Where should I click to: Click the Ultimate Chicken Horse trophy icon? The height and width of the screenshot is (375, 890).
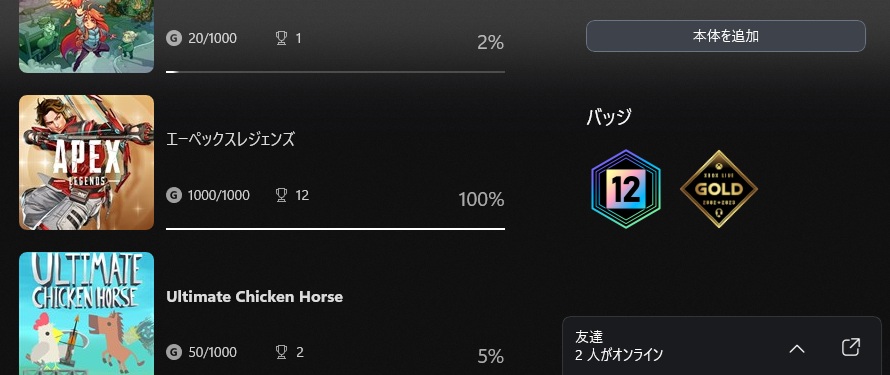(281, 352)
